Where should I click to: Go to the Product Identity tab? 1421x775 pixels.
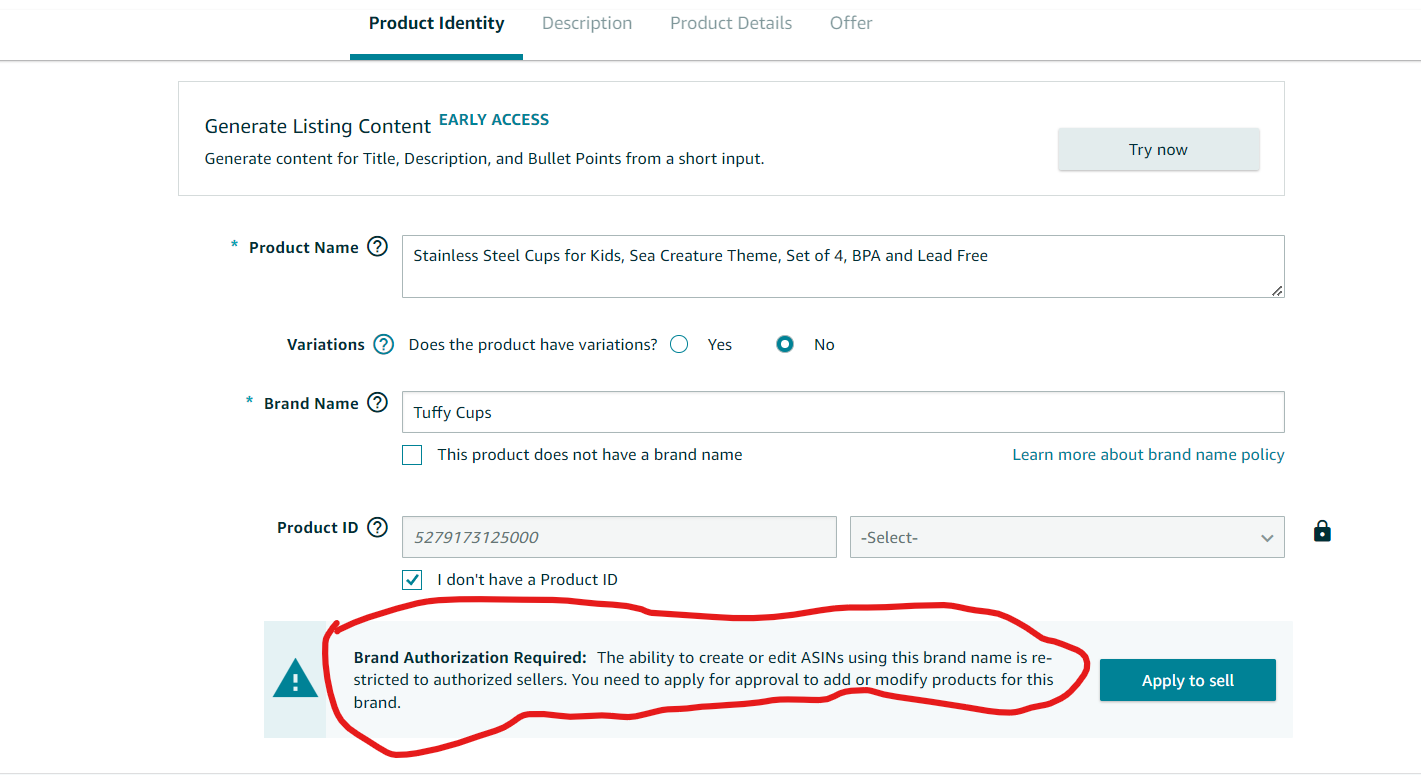point(436,23)
